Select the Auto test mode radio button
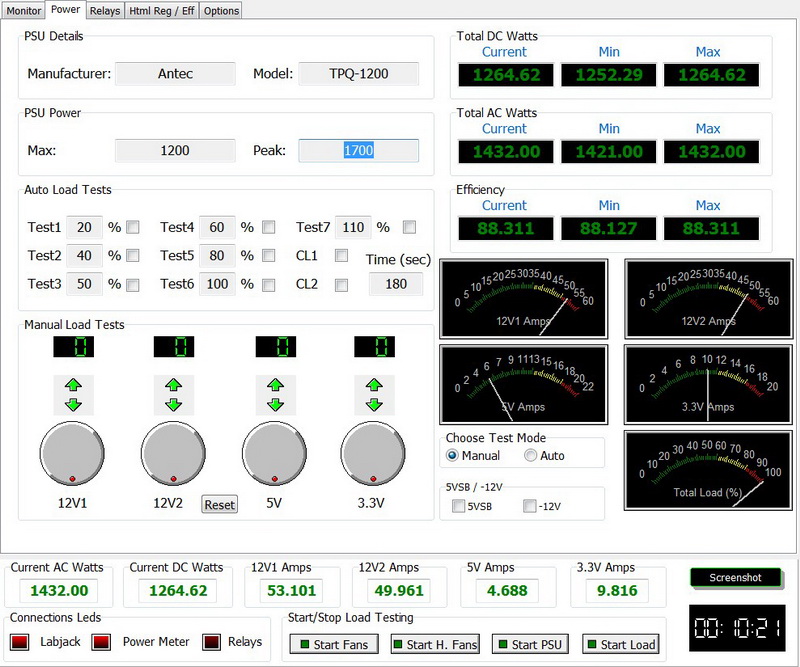This screenshot has height=667, width=800. click(x=531, y=456)
